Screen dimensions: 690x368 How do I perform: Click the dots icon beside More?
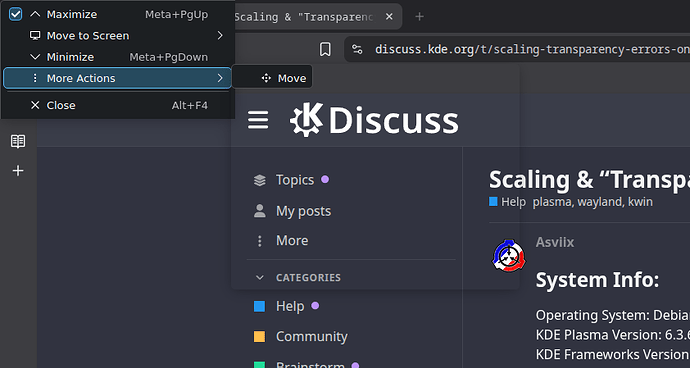[x=260, y=241]
